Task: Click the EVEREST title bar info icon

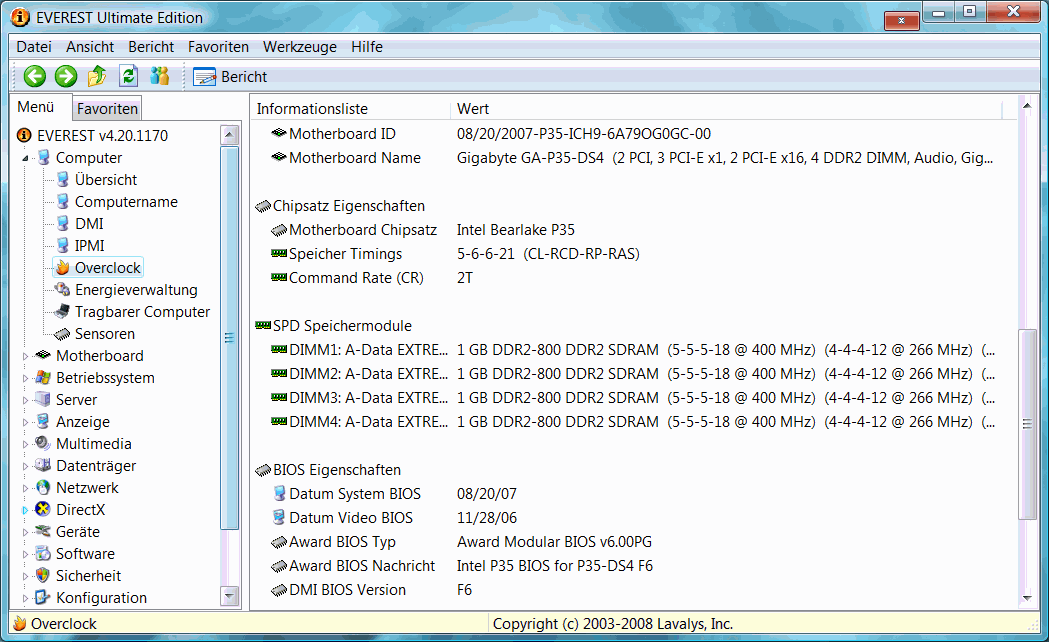Action: 20,17
